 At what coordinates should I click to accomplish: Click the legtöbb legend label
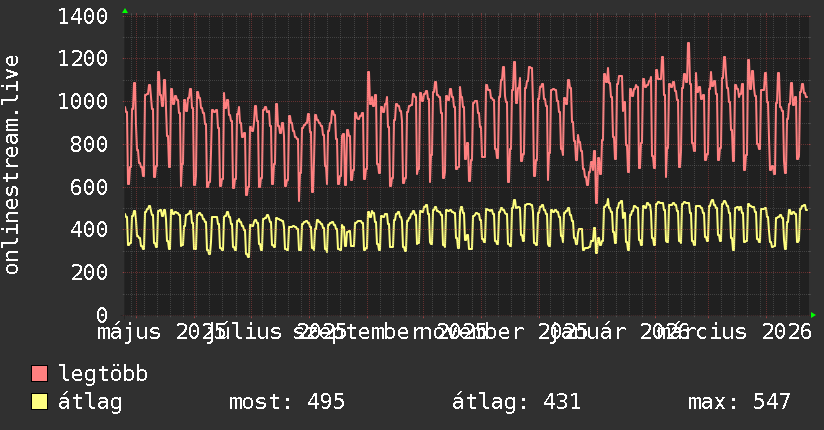point(103,374)
